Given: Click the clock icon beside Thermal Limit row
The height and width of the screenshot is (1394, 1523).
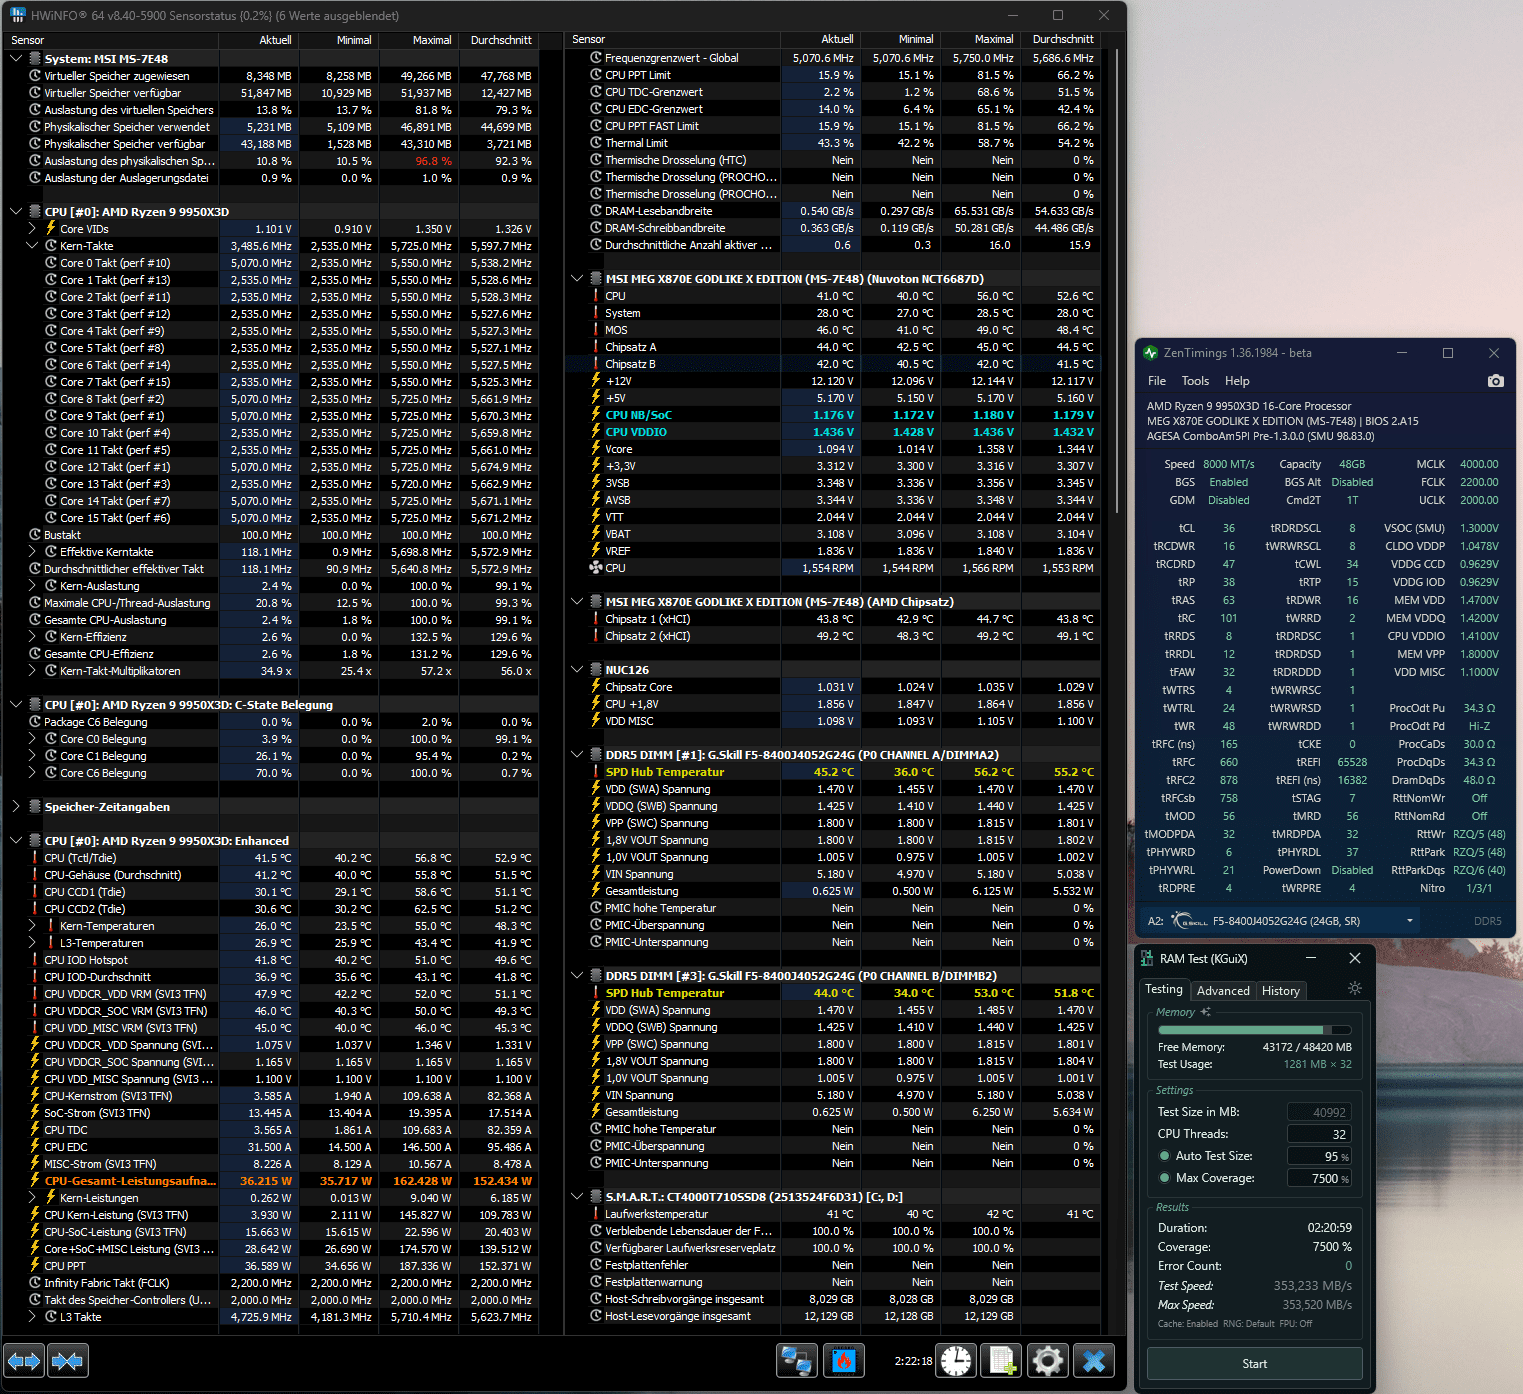Looking at the screenshot, I should (x=595, y=143).
